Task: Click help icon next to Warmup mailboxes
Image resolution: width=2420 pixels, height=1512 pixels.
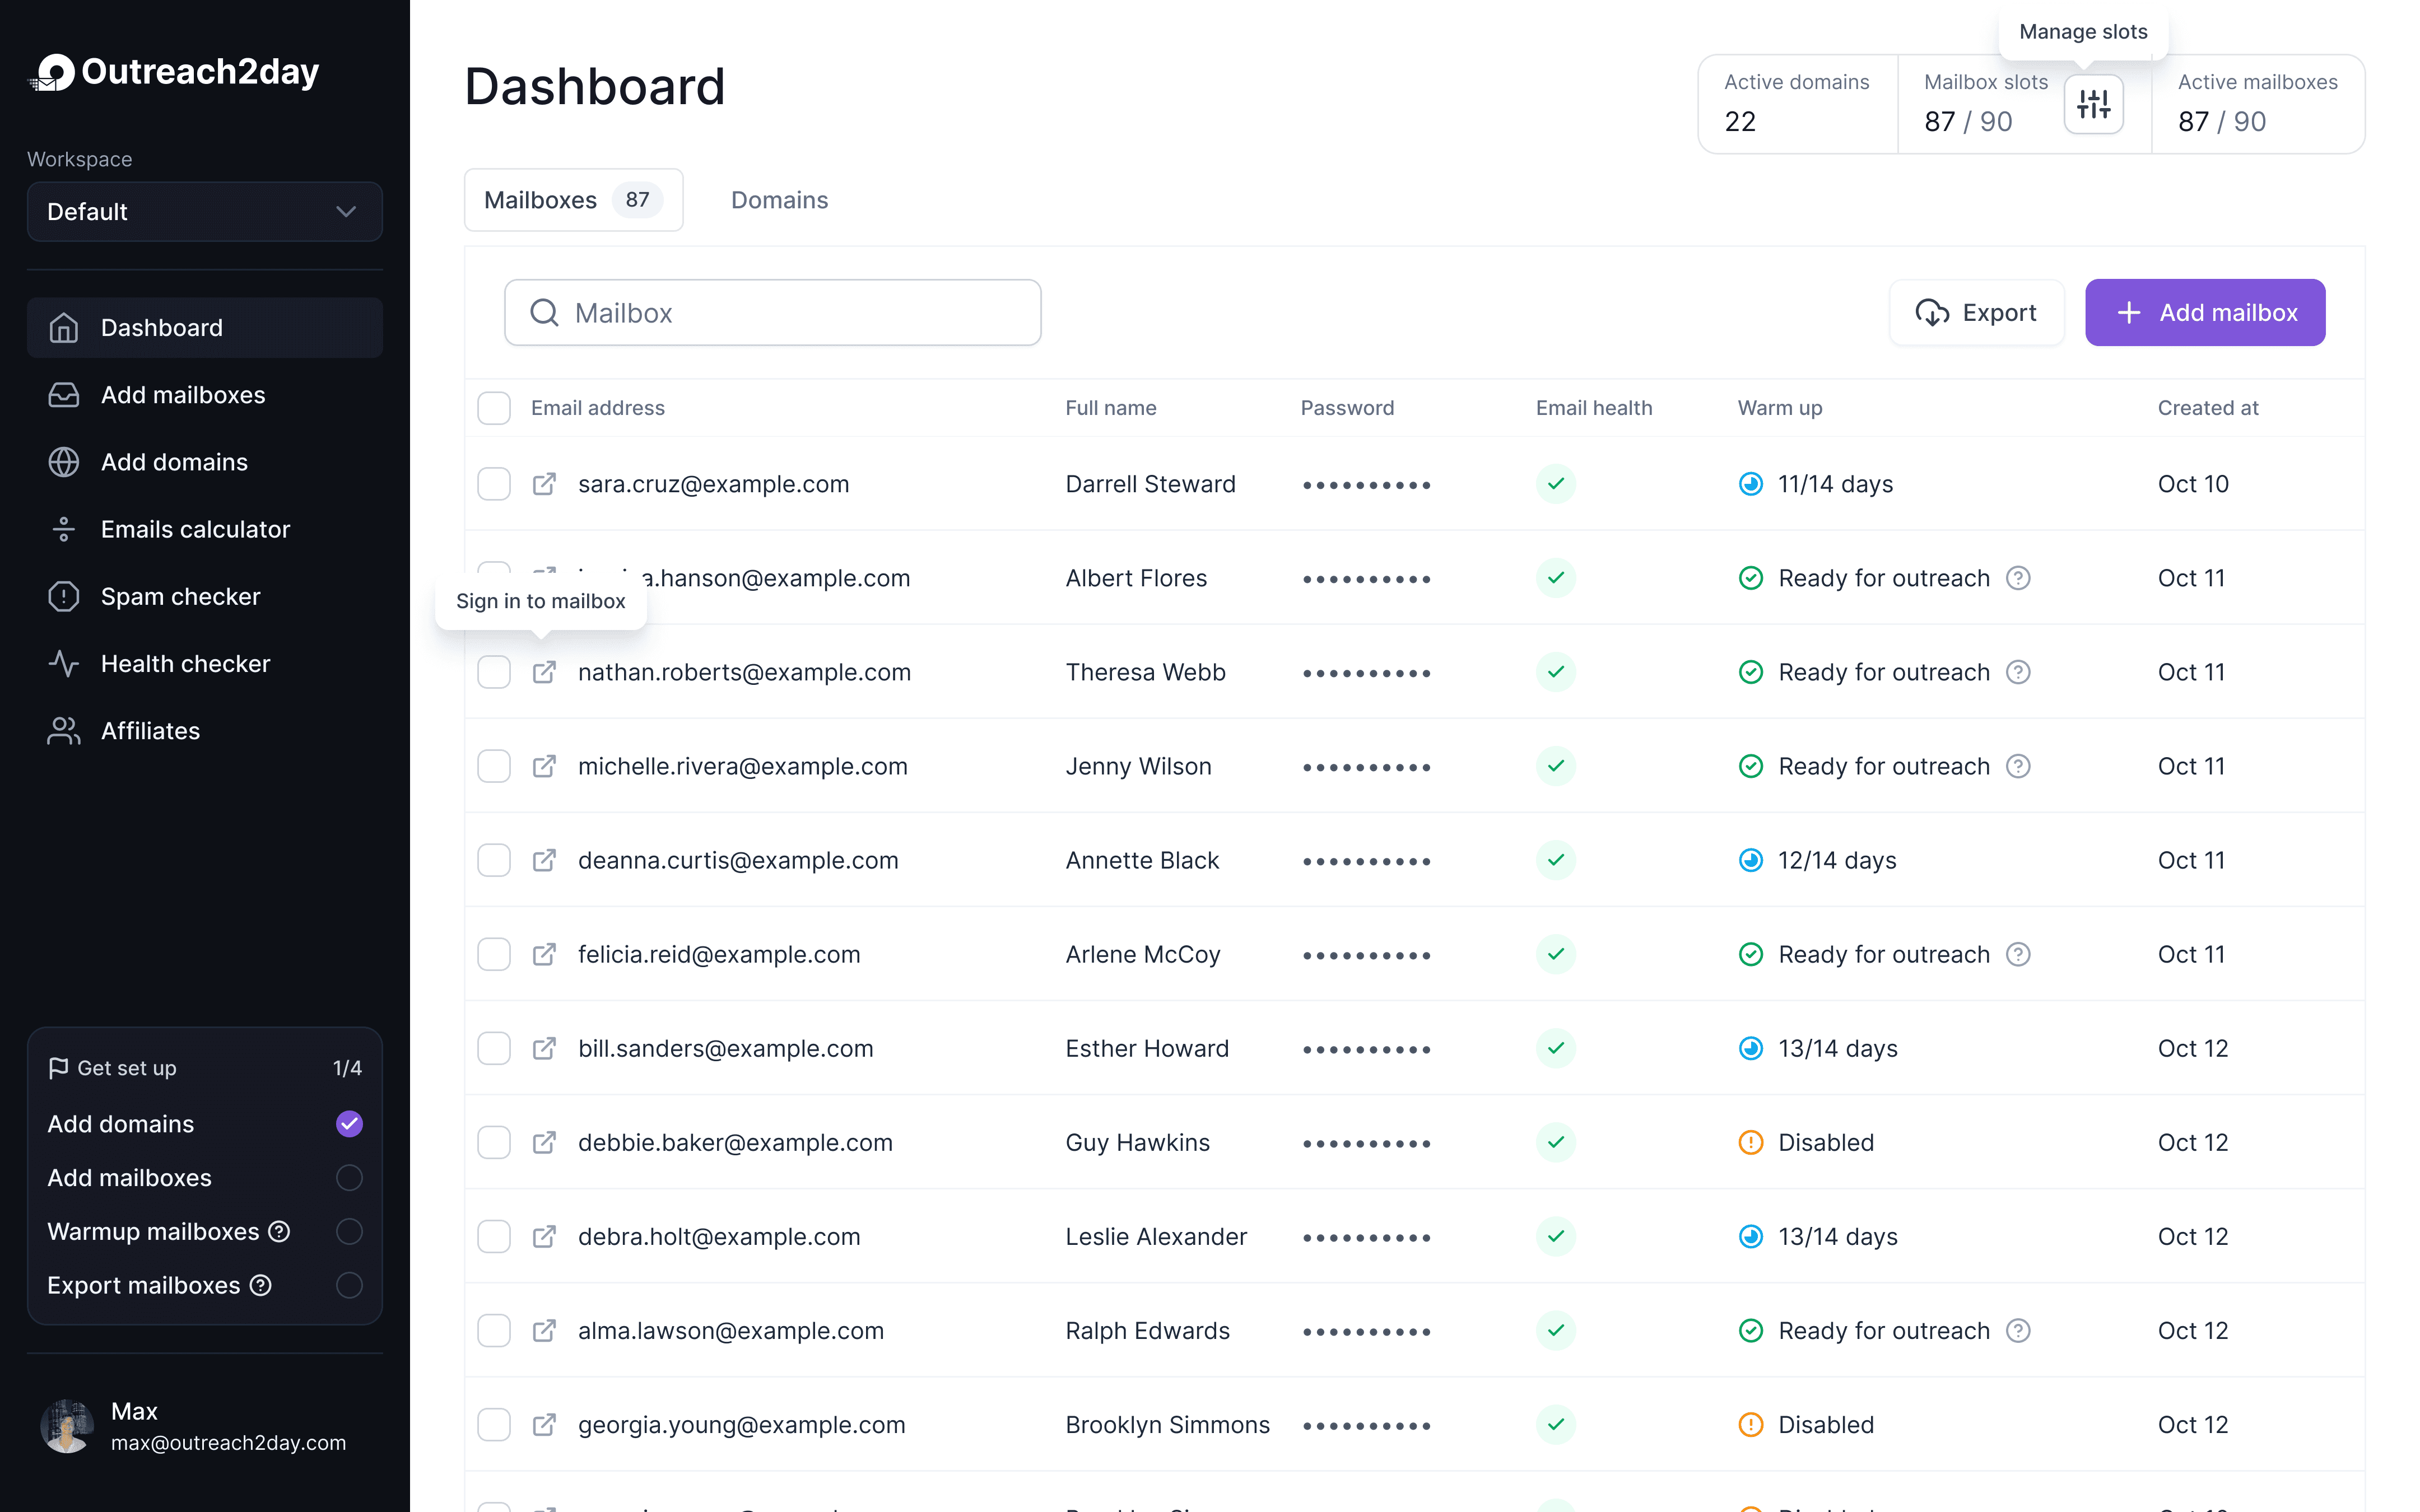Action: (280, 1231)
